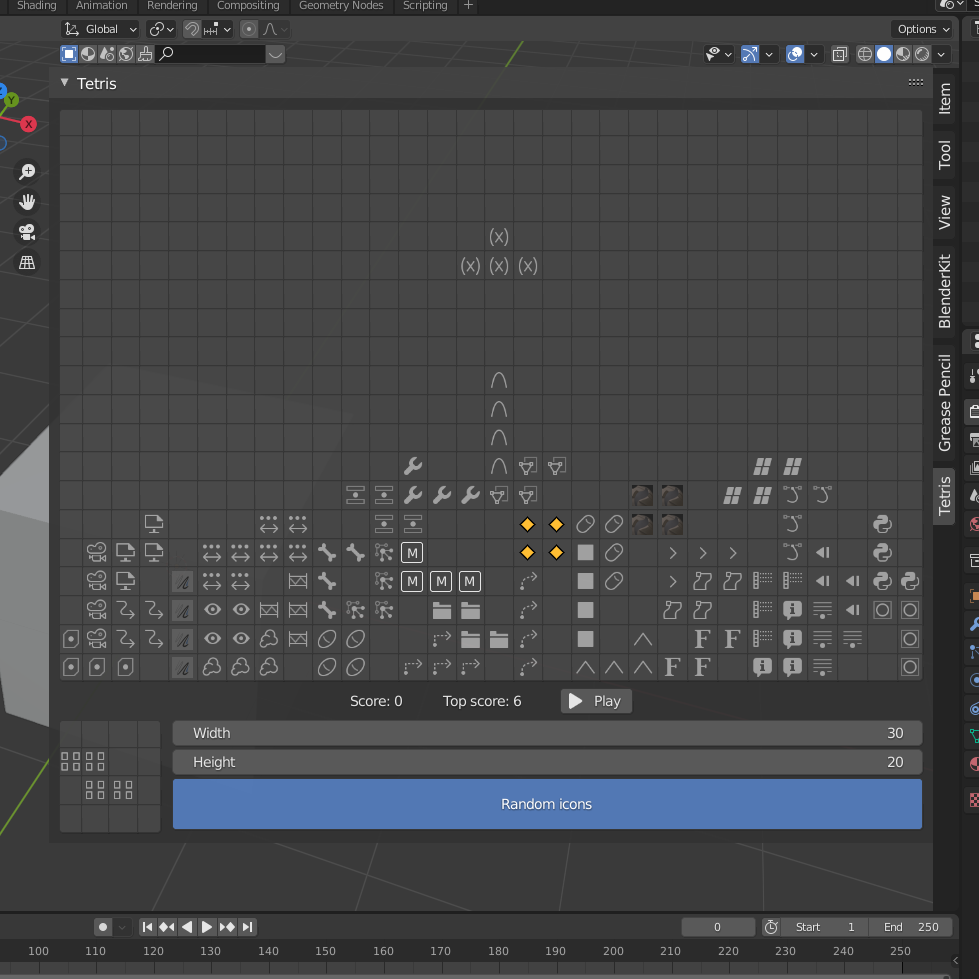Switch to the Scripting workspace
This screenshot has width=979, height=979.
coord(425,6)
